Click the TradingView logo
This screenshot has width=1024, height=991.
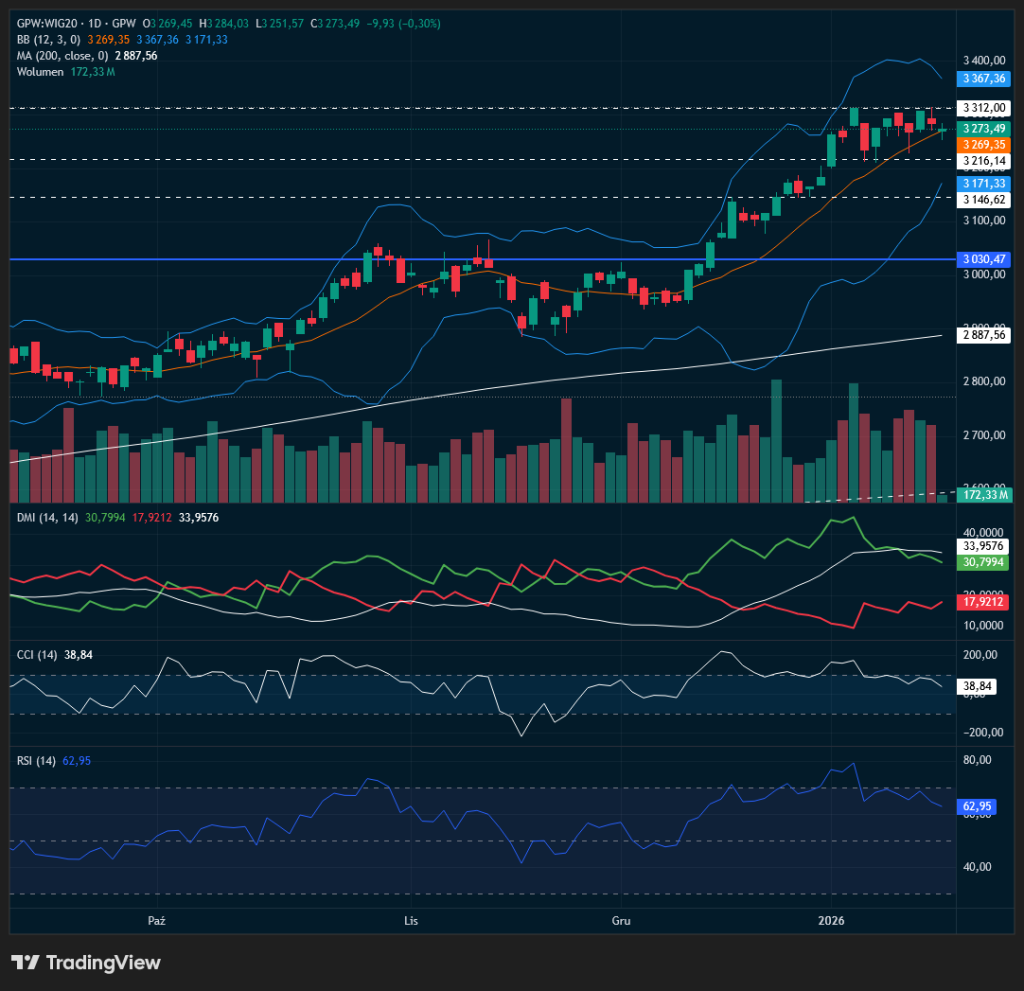pyautogui.click(x=86, y=962)
